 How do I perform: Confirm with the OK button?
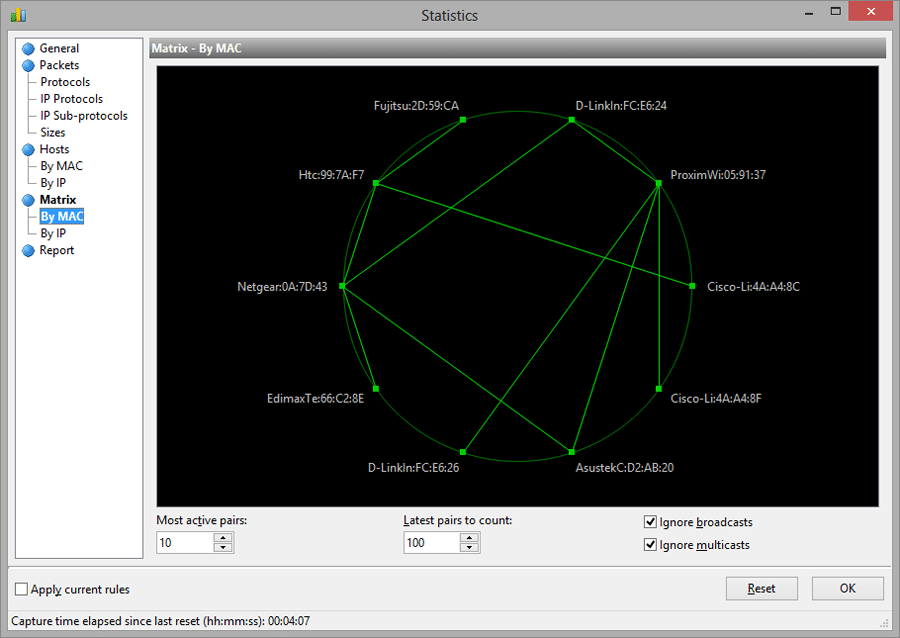coord(847,588)
